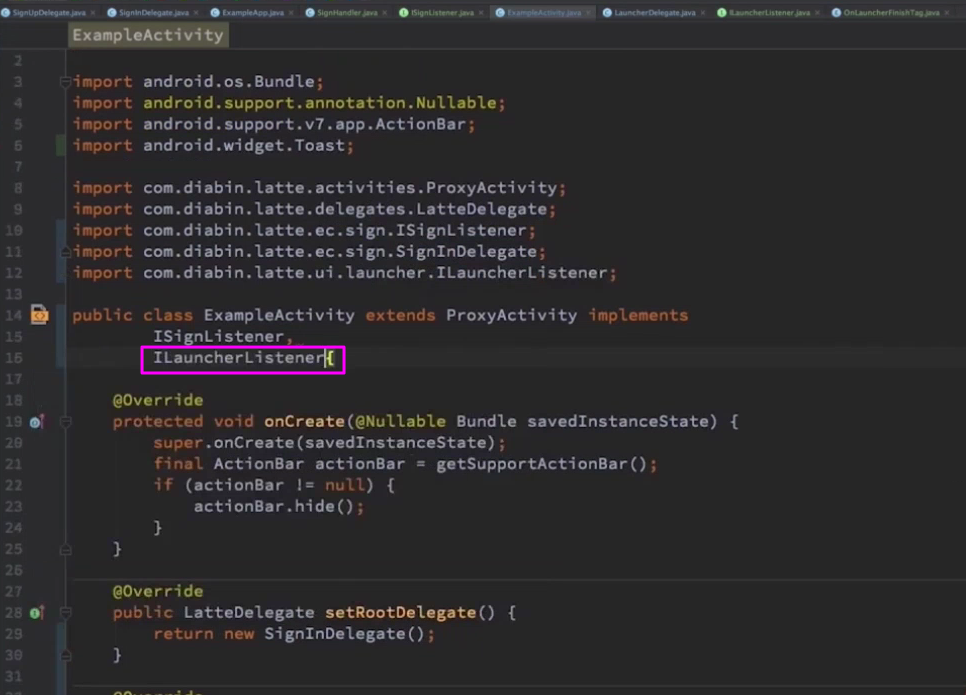Image resolution: width=966 pixels, height=695 pixels.
Task: Switch to the ISignListener.java tab
Action: 442,12
